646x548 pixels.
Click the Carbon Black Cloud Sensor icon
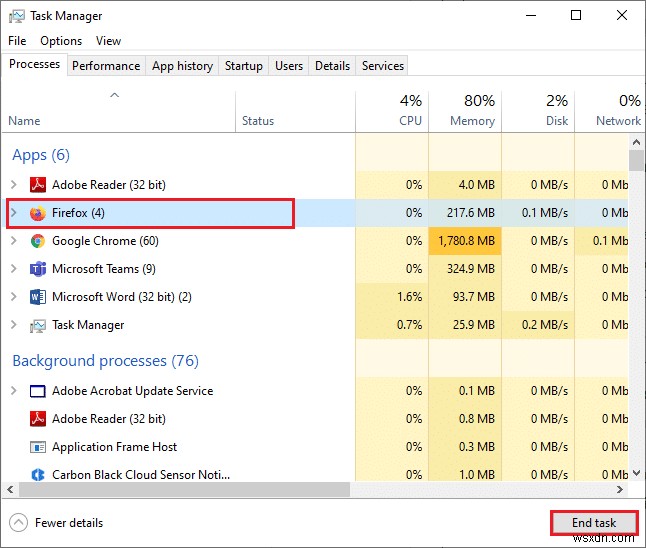point(38,475)
